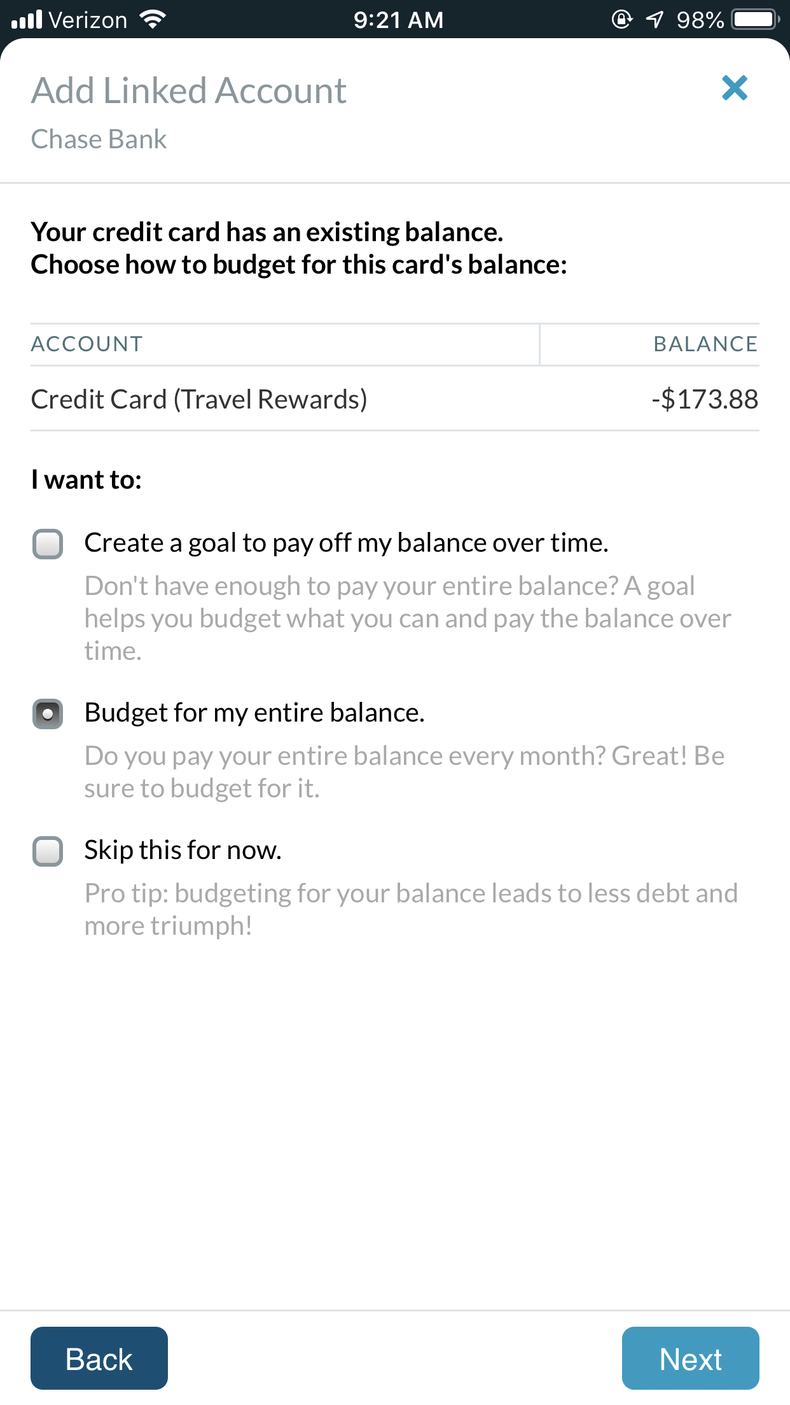
Task: Enable the 'Skip this for now' checkbox
Action: pos(48,851)
